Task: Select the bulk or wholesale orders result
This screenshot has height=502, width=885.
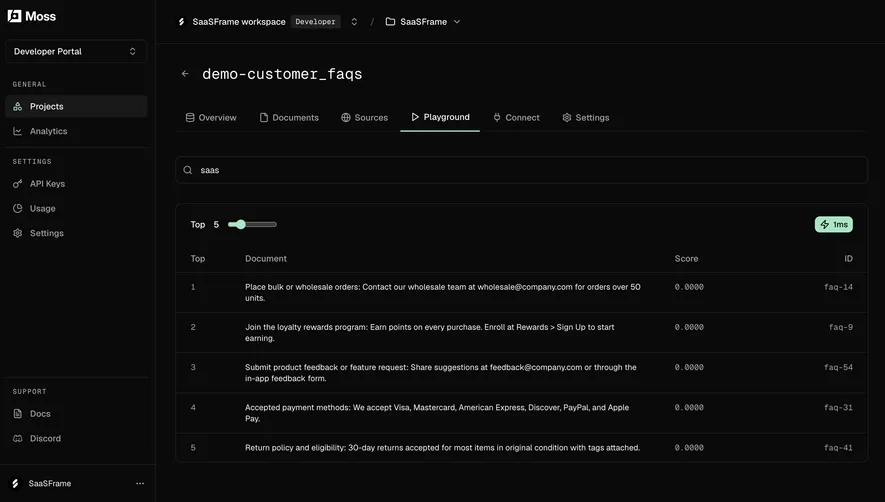Action: click(522, 293)
